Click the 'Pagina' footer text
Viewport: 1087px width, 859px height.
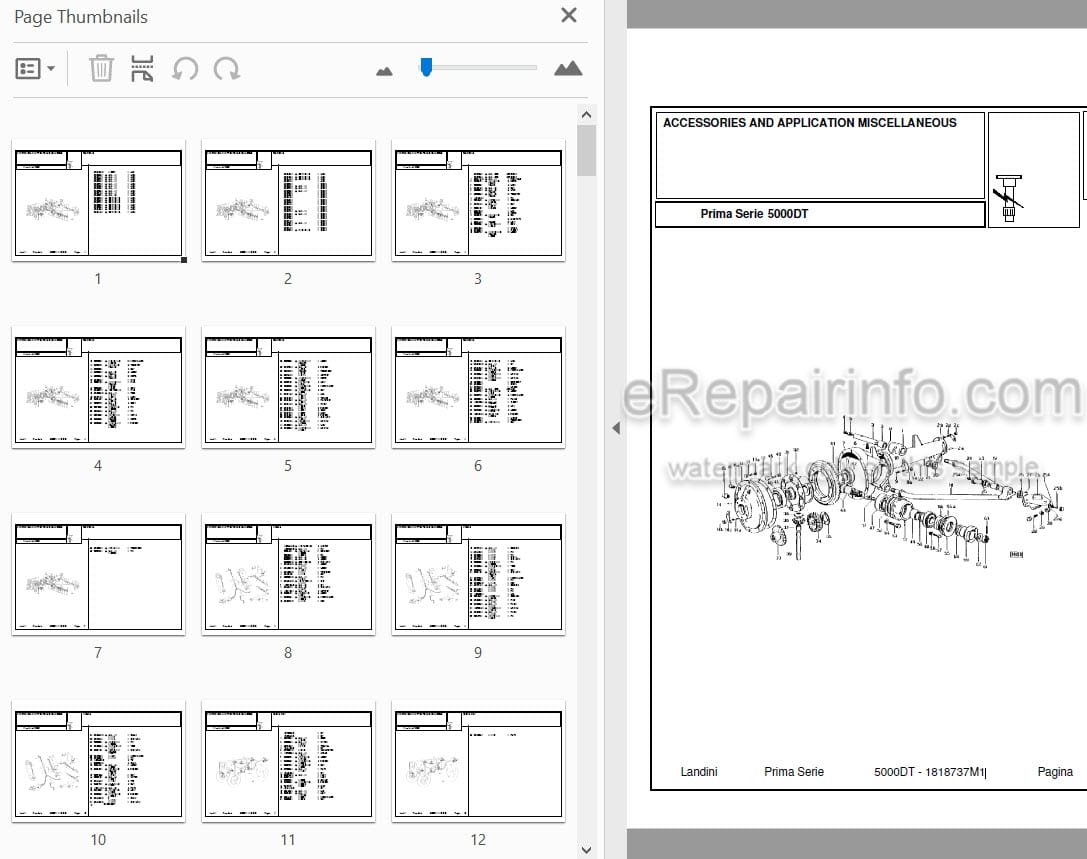pyautogui.click(x=1055, y=772)
